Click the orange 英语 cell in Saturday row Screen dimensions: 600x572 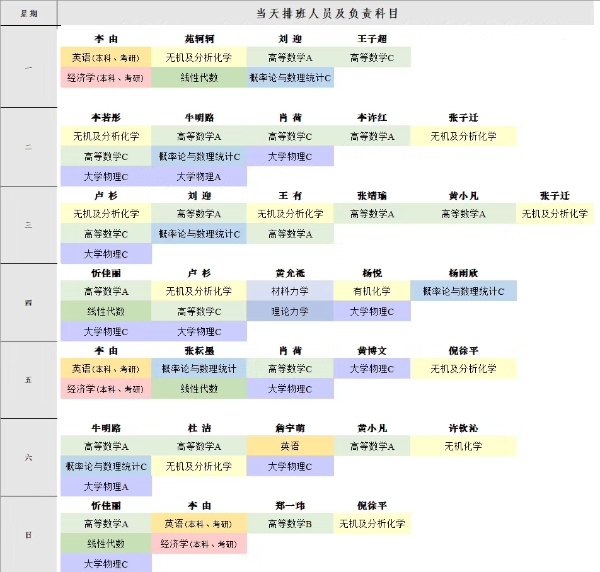point(290,446)
